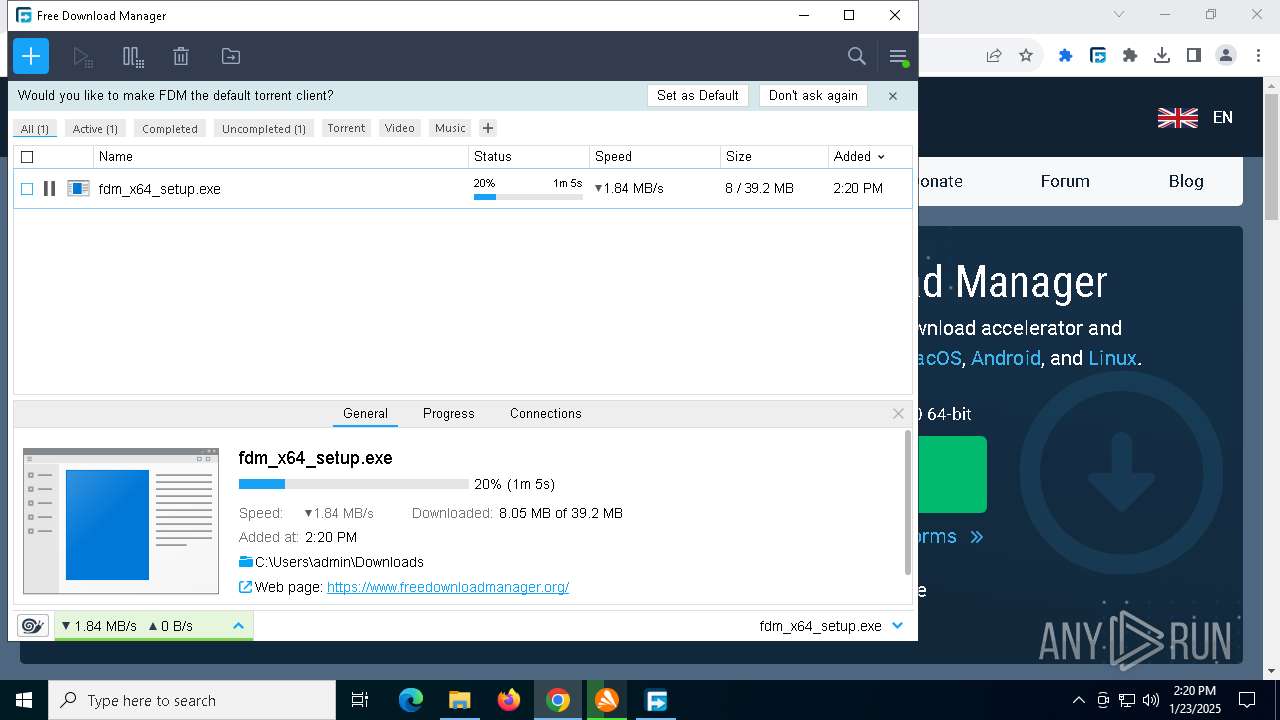
Task: Share this page from Chrome address bar
Action: click(x=994, y=56)
